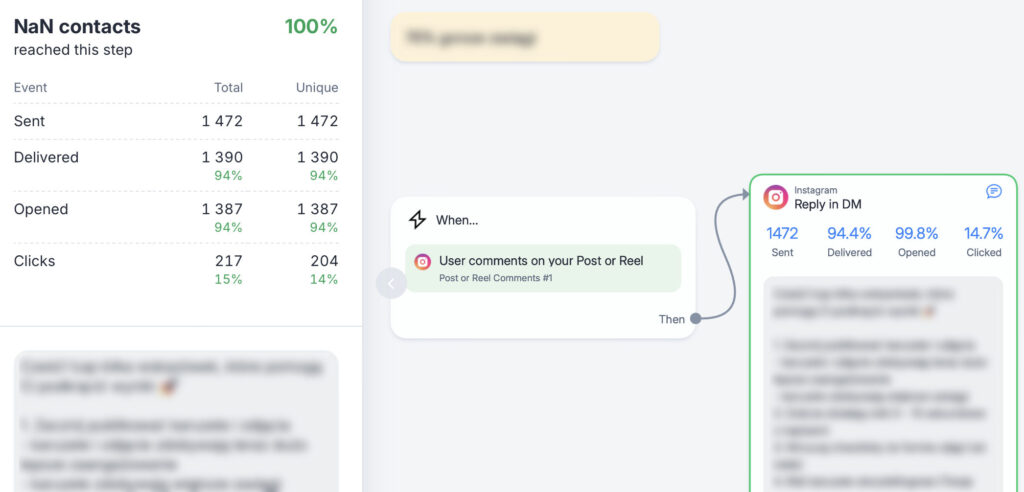The height and width of the screenshot is (492, 1024).
Task: Click the 94.4% Delivered stat in the node
Action: click(849, 241)
